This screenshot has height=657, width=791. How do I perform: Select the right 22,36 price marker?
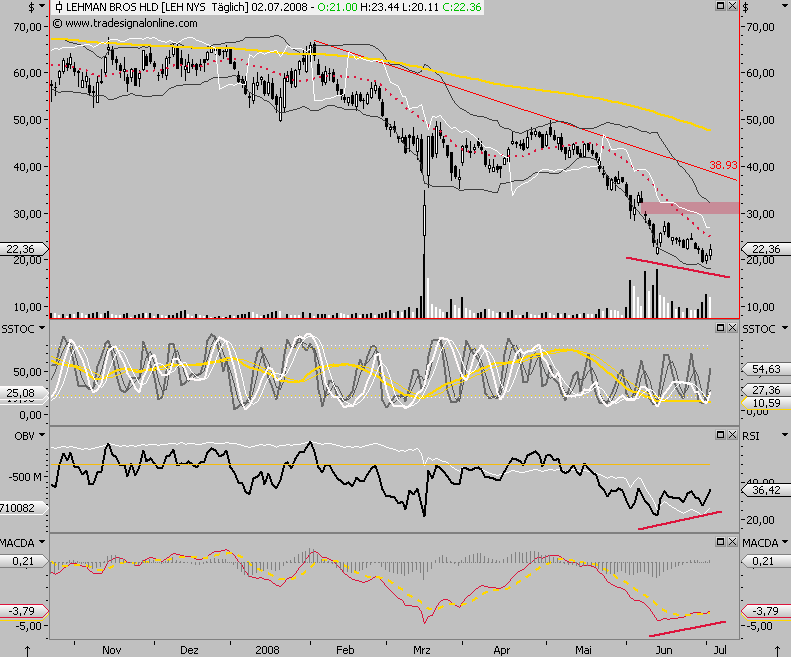[765, 249]
